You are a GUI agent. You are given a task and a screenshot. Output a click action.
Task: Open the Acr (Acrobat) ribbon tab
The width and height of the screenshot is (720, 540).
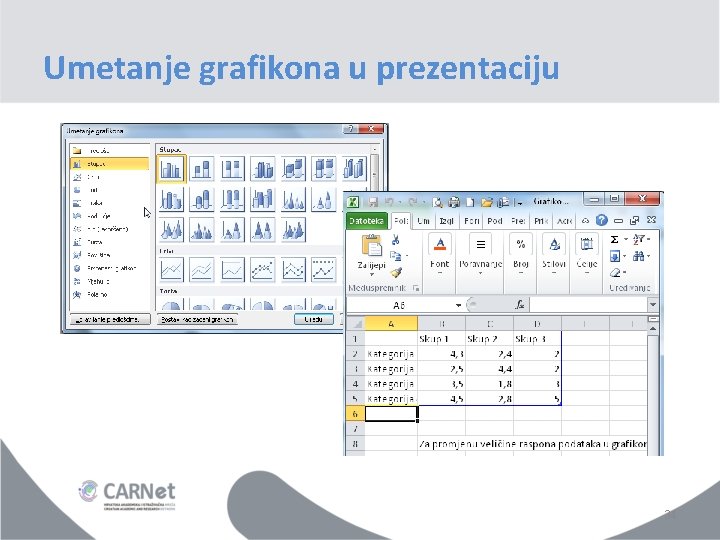click(564, 221)
